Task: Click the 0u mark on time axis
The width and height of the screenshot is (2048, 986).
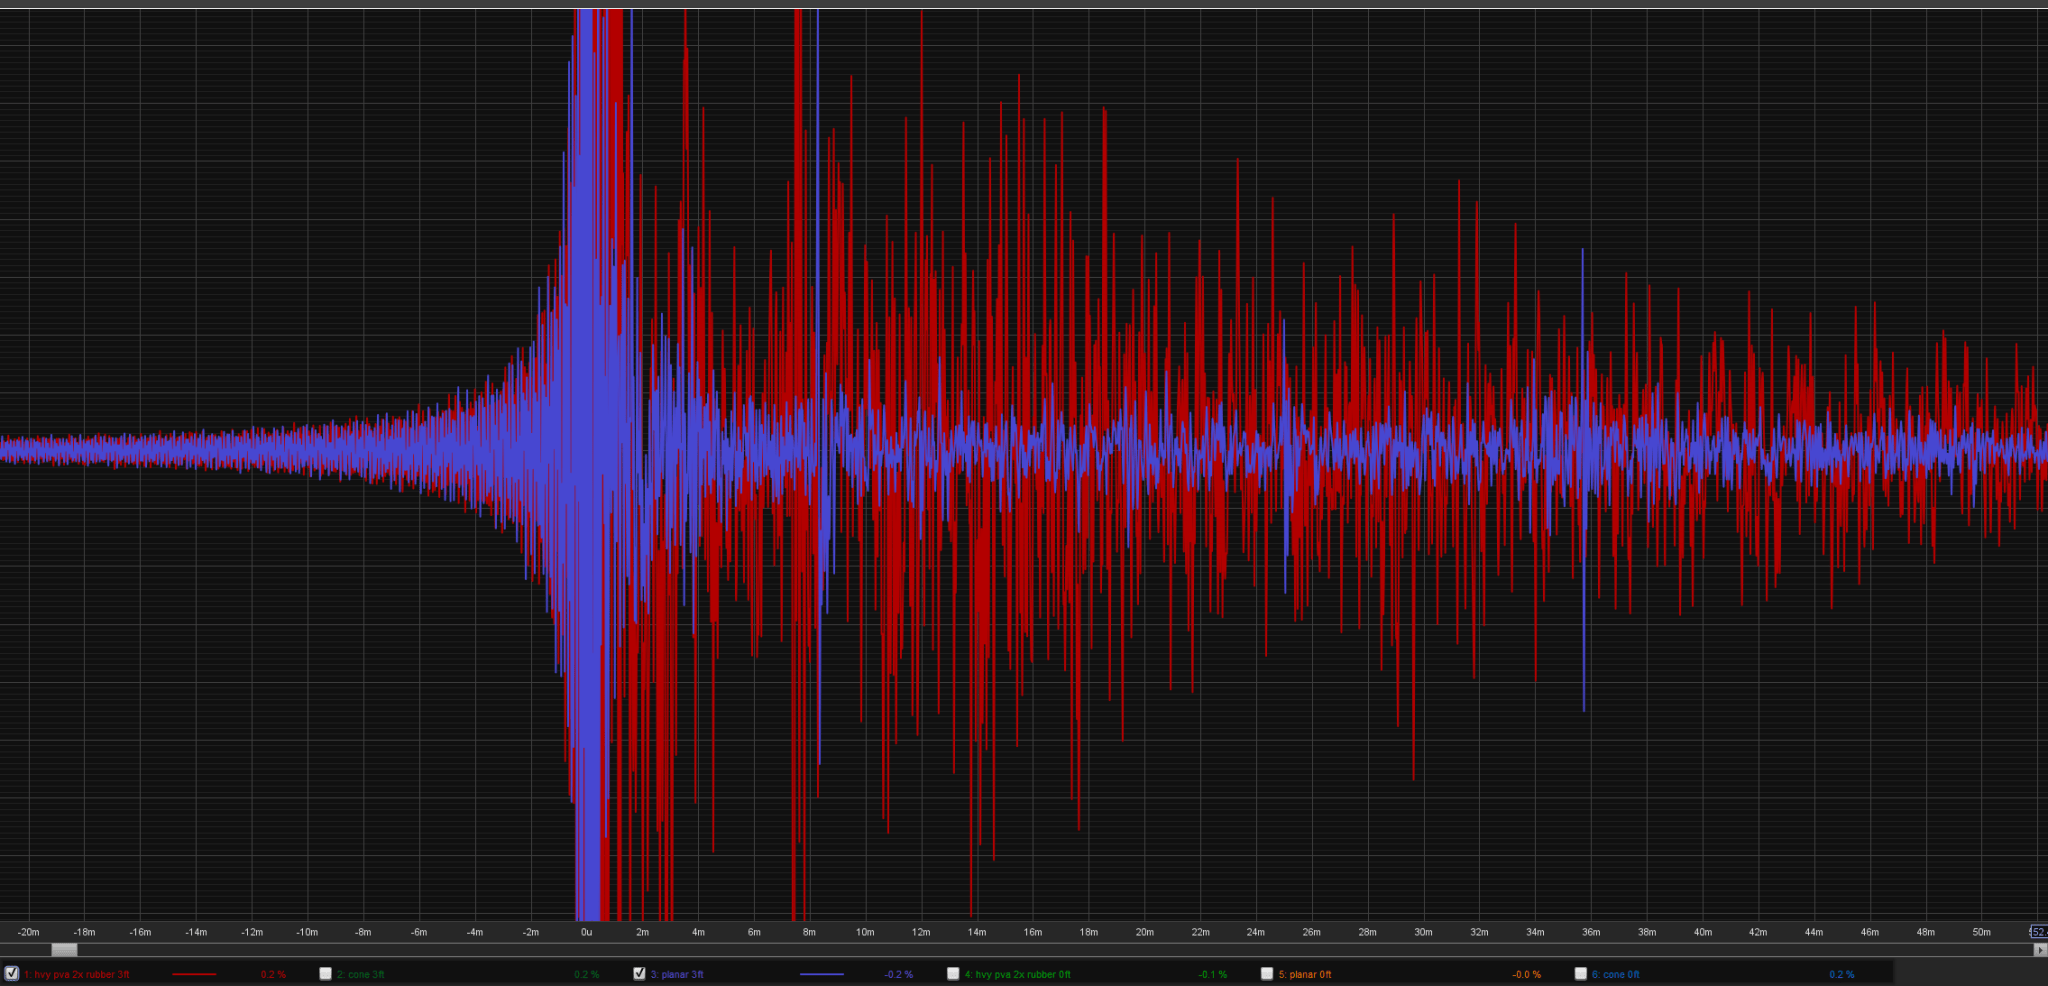Action: [x=587, y=932]
